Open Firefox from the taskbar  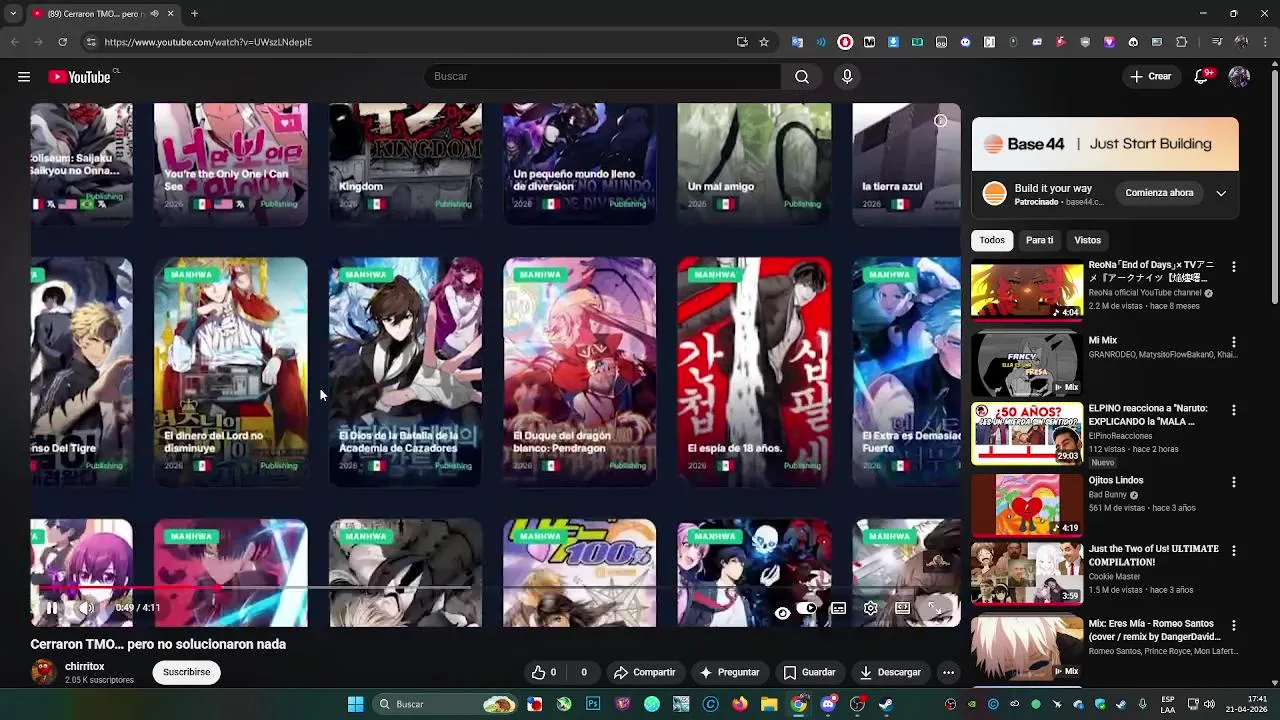[x=740, y=704]
